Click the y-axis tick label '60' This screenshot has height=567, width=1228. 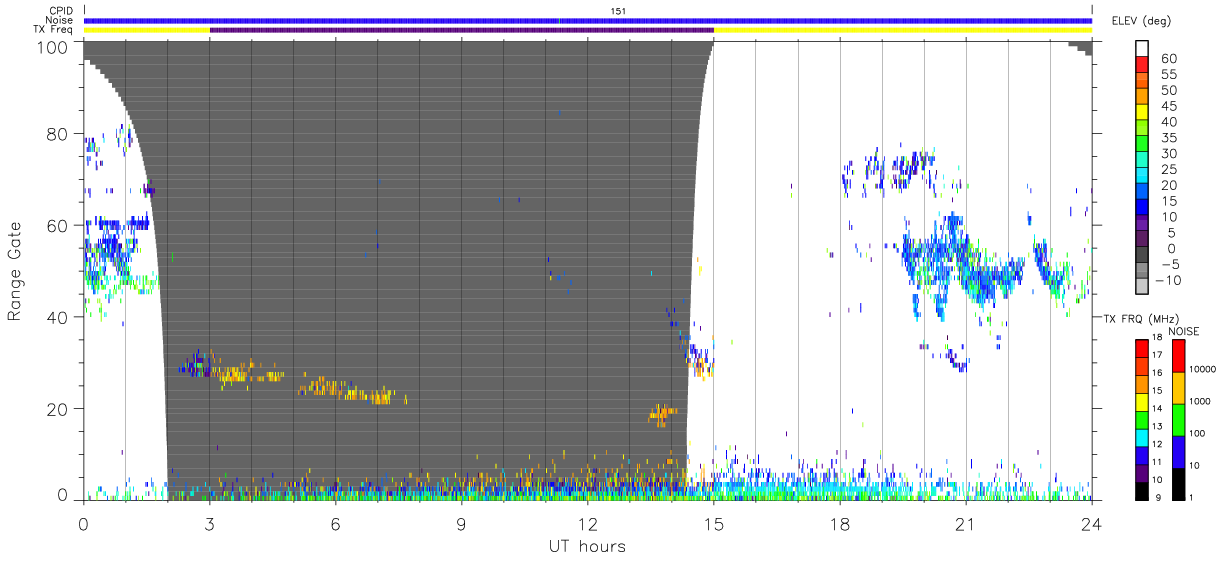(x=58, y=226)
